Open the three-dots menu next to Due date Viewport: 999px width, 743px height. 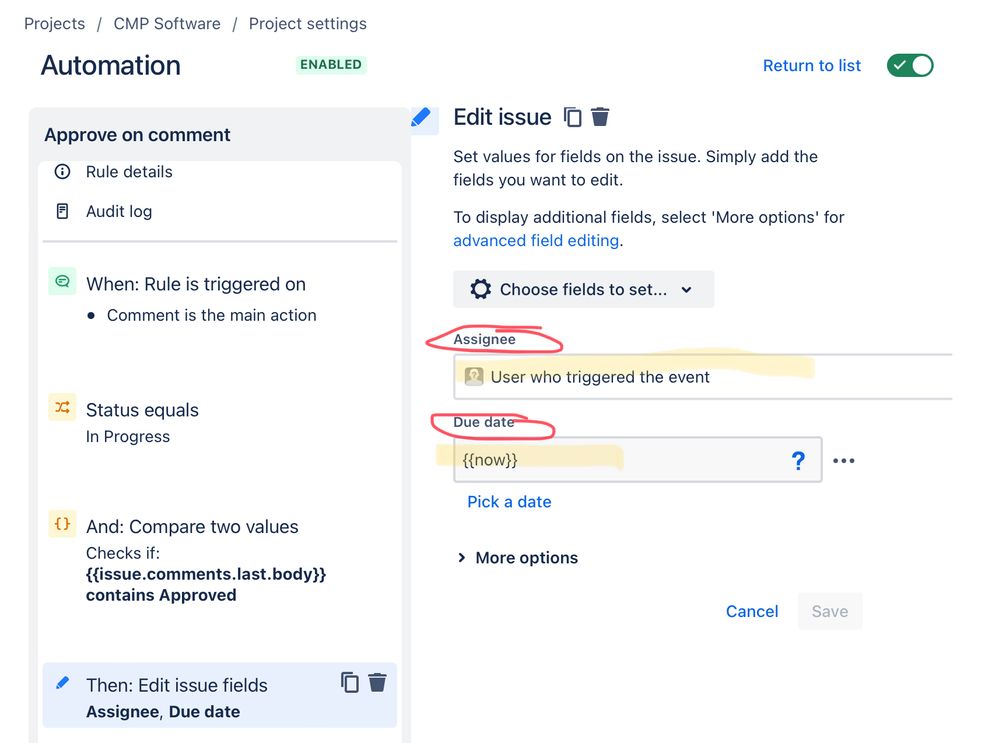pyautogui.click(x=844, y=461)
